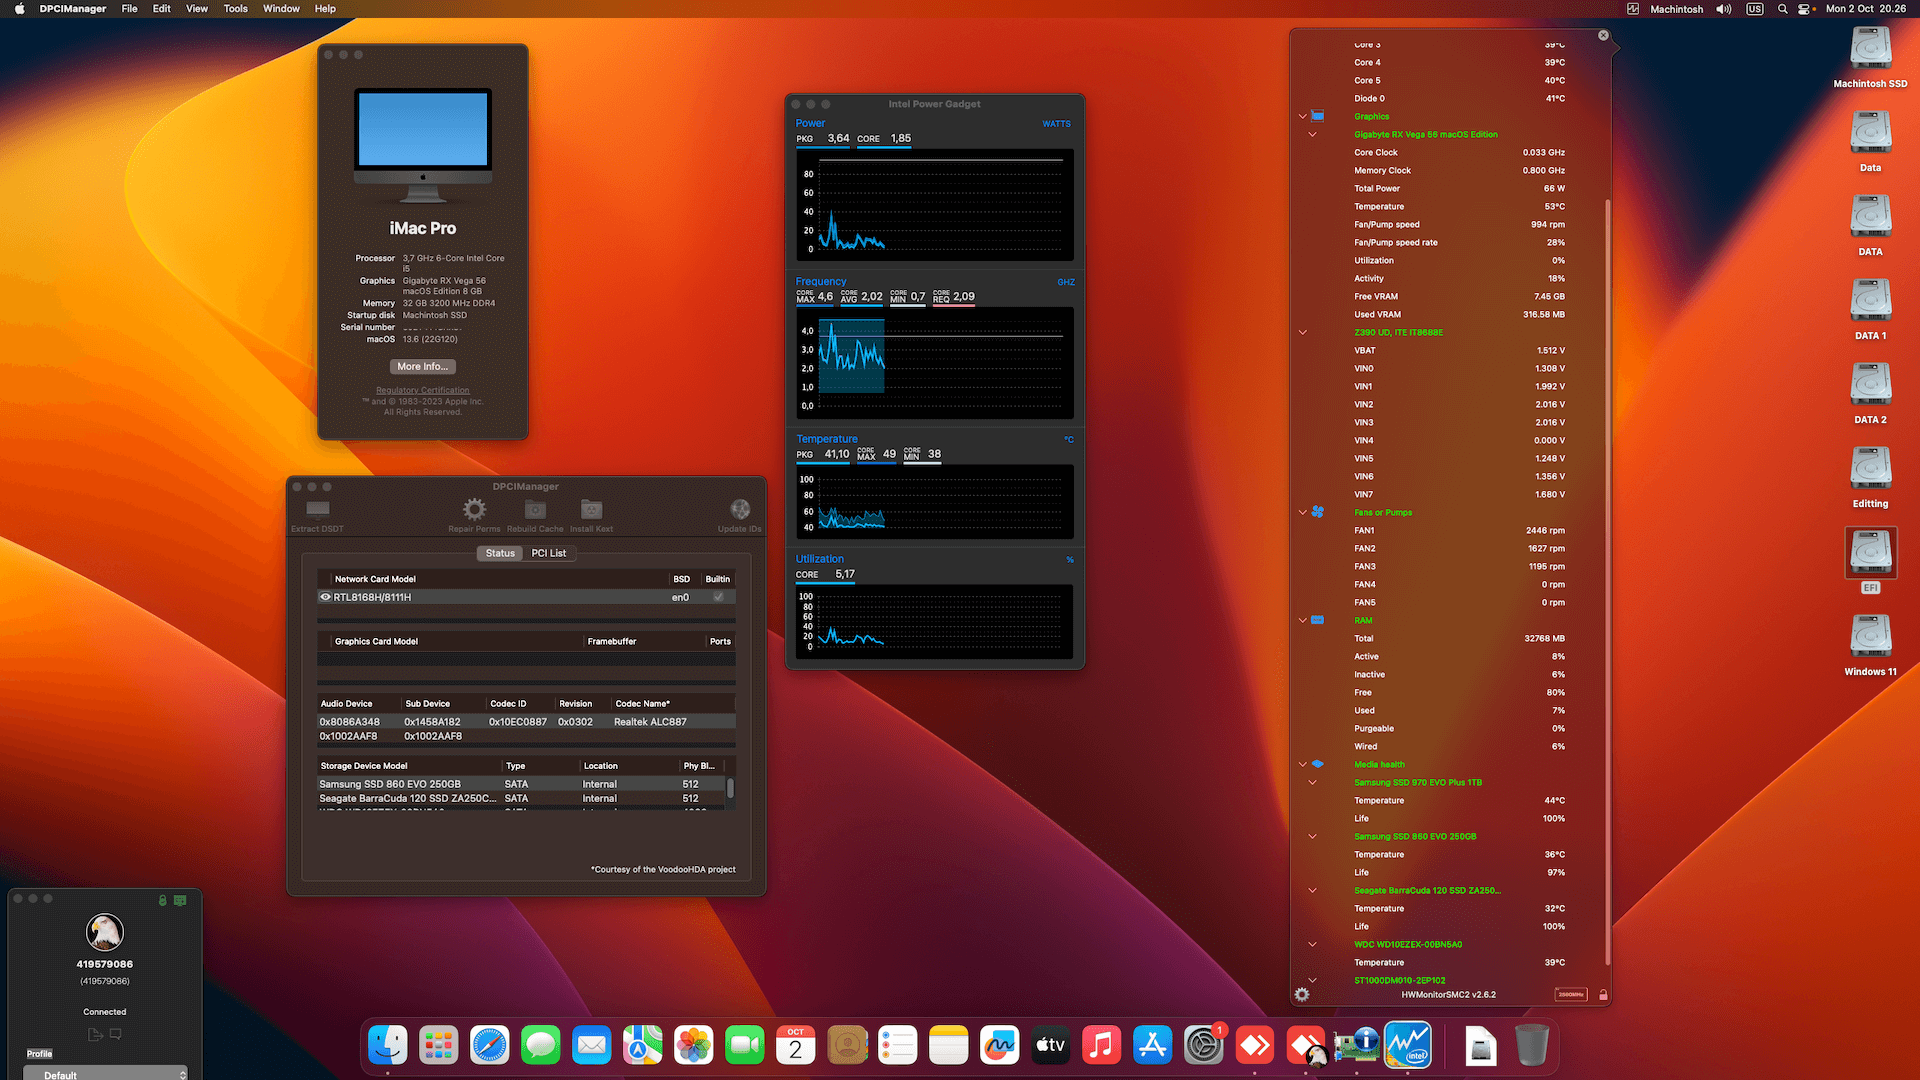Select the Repair Perms gear icon
Screen dimensions: 1920x1080
coord(473,510)
